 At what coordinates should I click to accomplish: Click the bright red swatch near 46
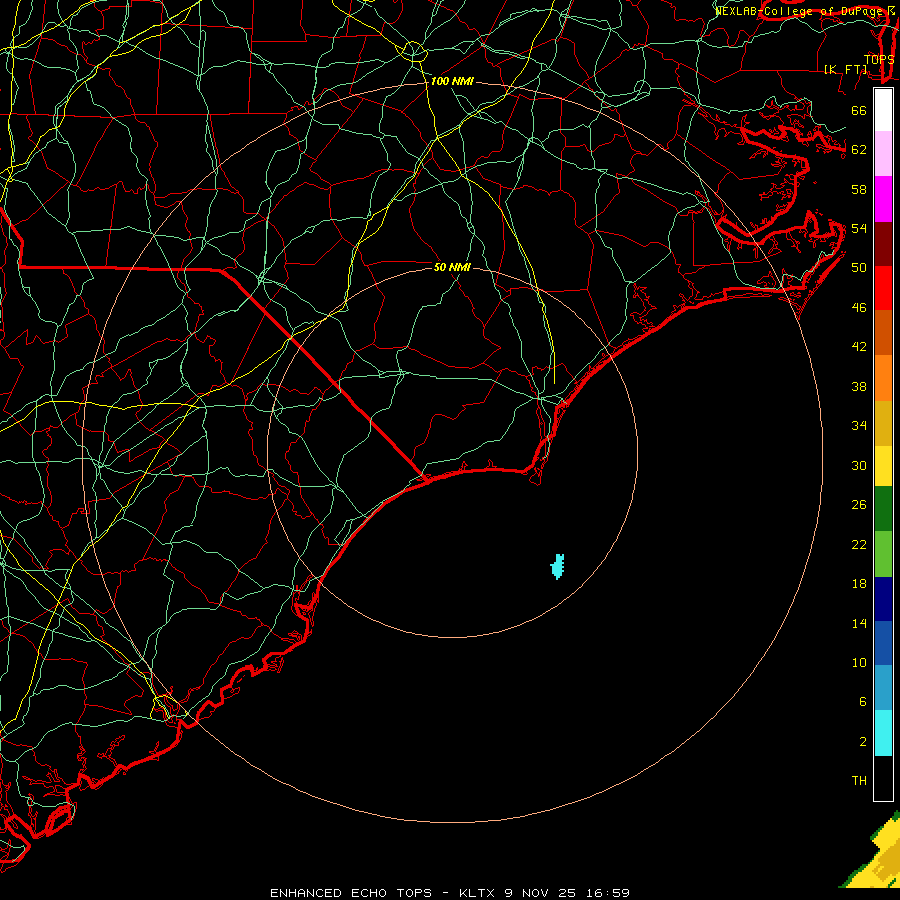pos(883,288)
